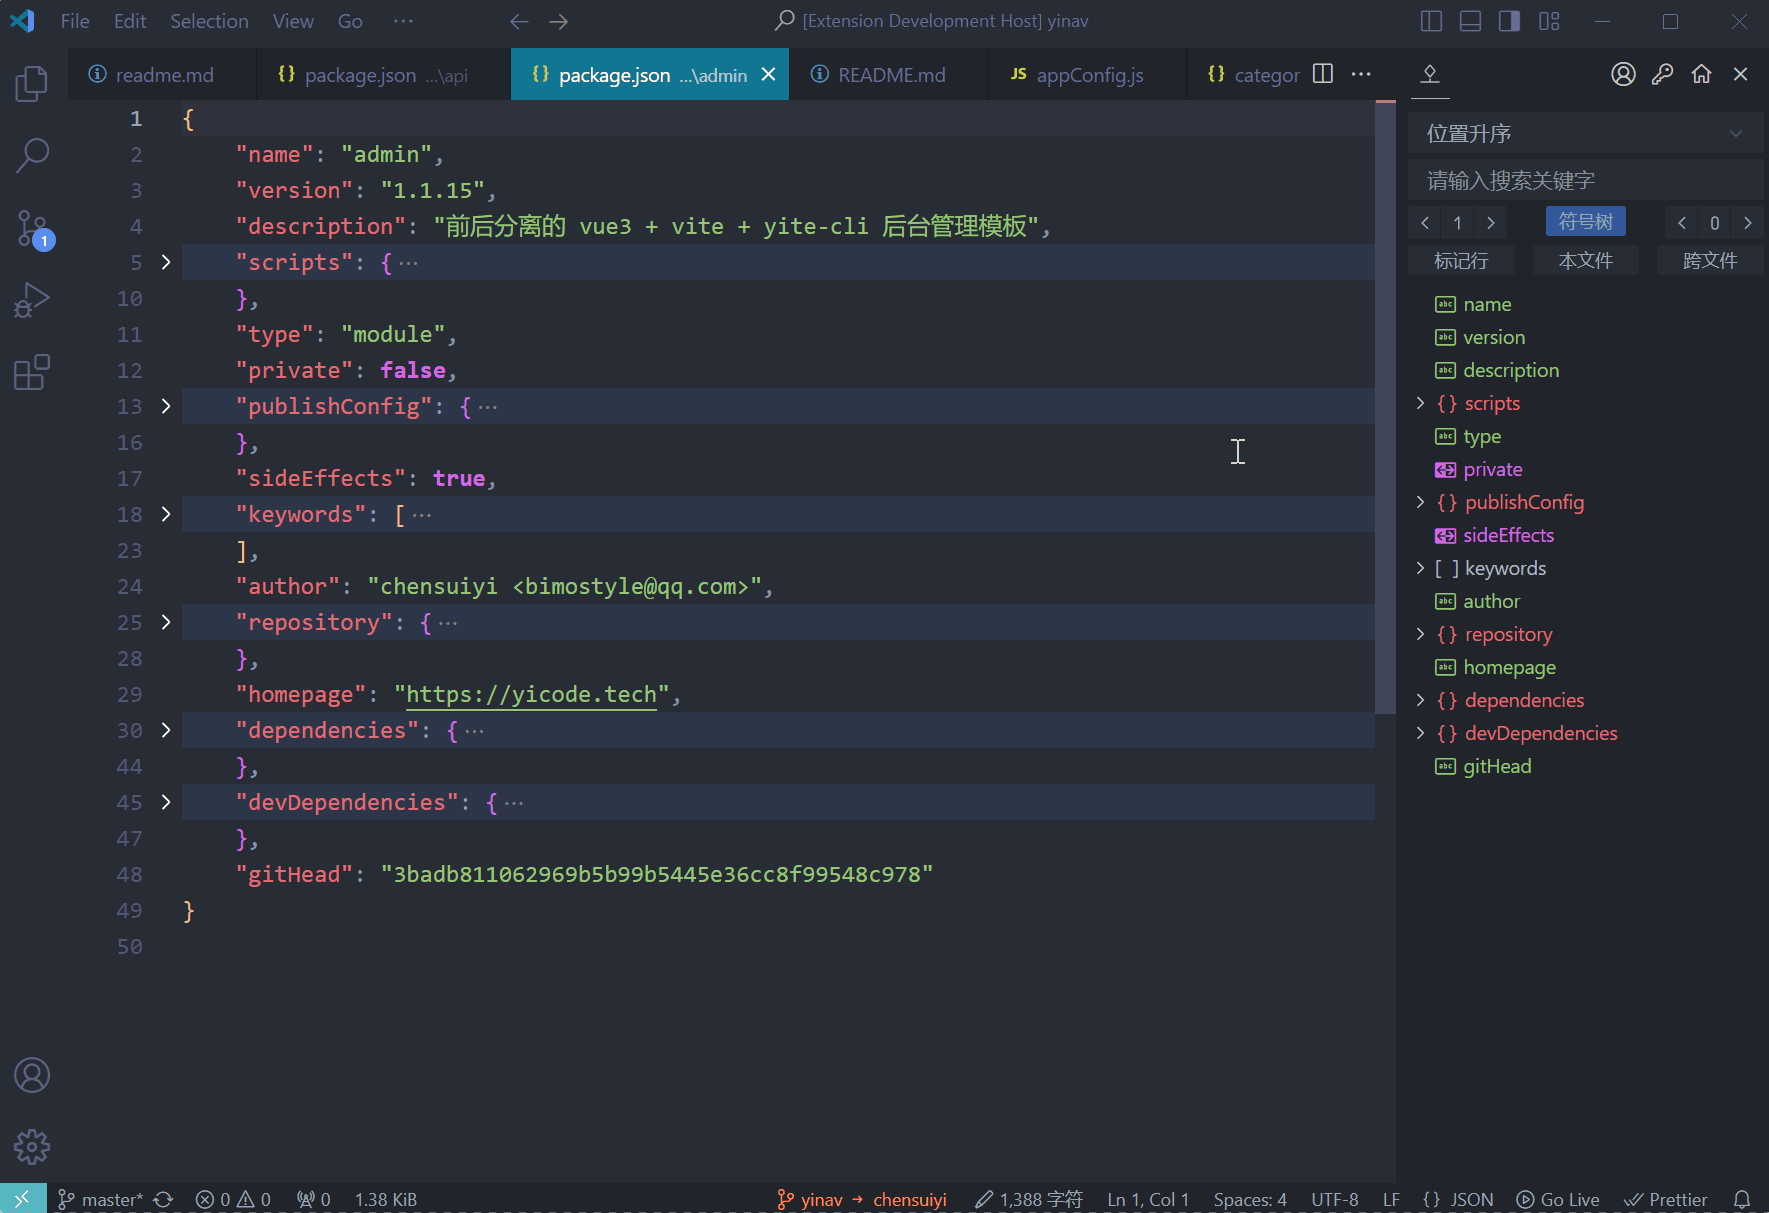Viewport: 1769px width, 1213px height.
Task: Switch to the appConfig.js tab
Action: tap(1088, 75)
